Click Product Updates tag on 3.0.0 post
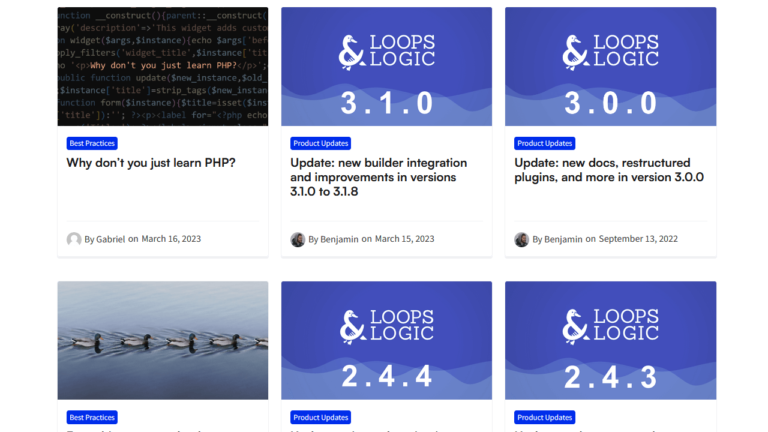 [x=545, y=143]
